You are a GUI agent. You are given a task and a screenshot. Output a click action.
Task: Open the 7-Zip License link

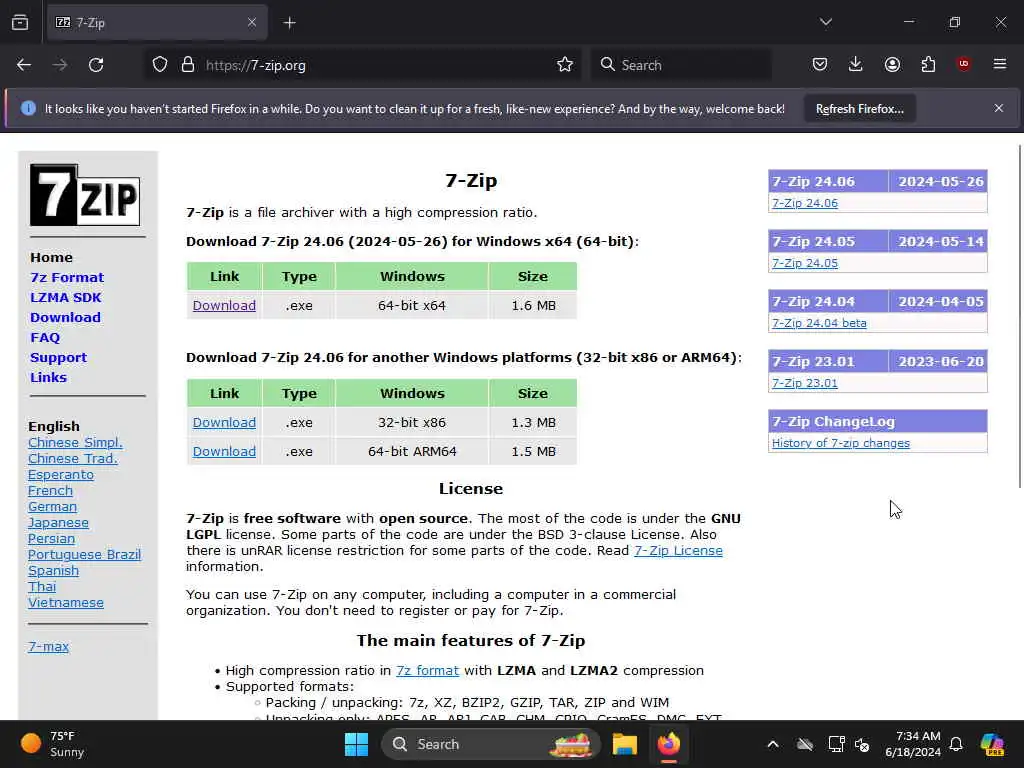click(678, 551)
